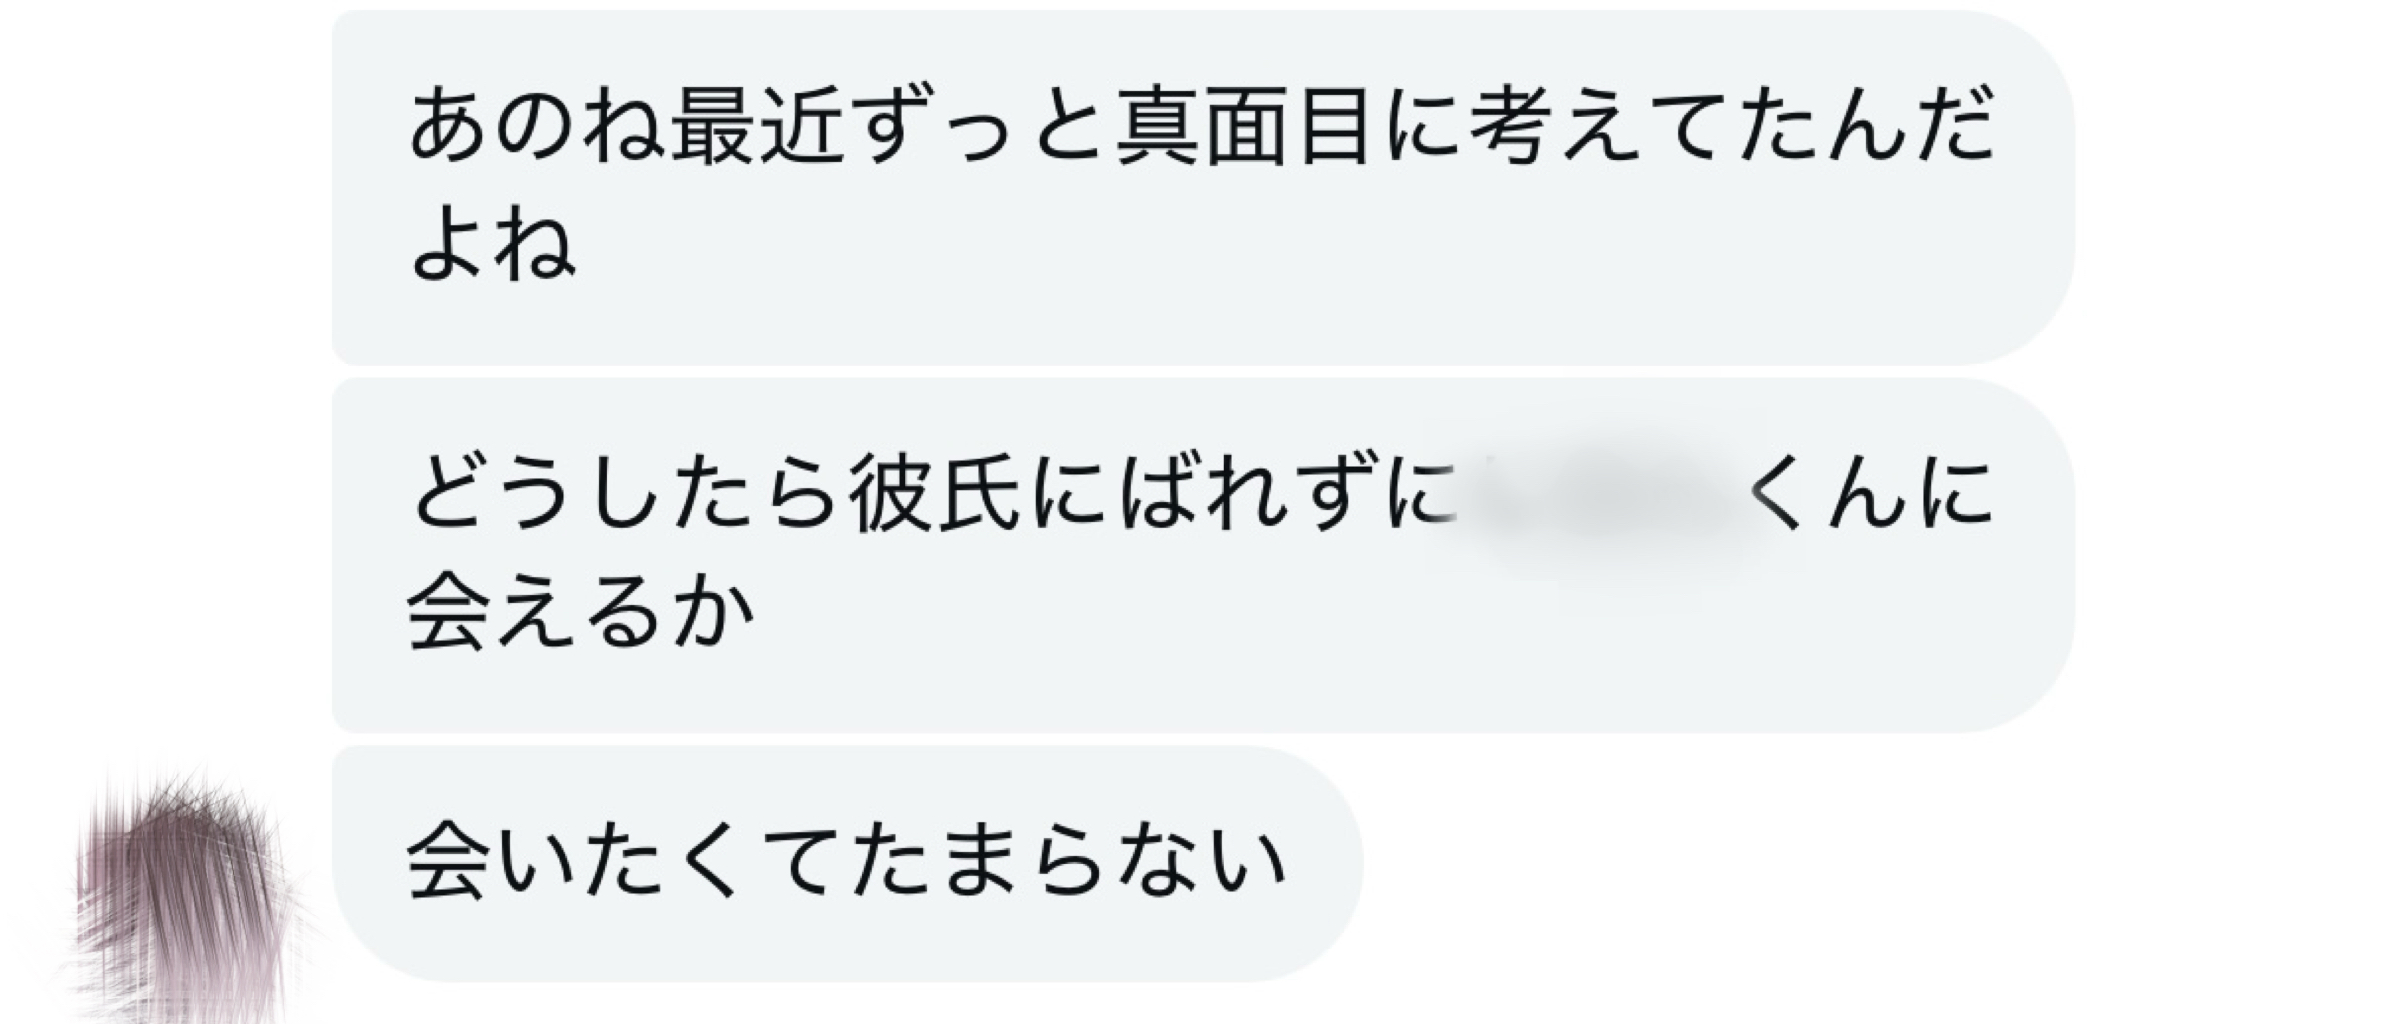2384x1024 pixels.
Task: Click よね on the first message's second line
Action: [492, 248]
